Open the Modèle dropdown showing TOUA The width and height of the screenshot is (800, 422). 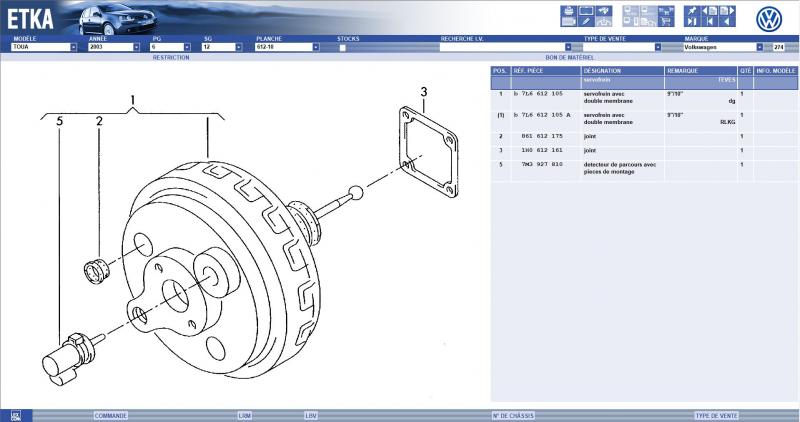73,47
